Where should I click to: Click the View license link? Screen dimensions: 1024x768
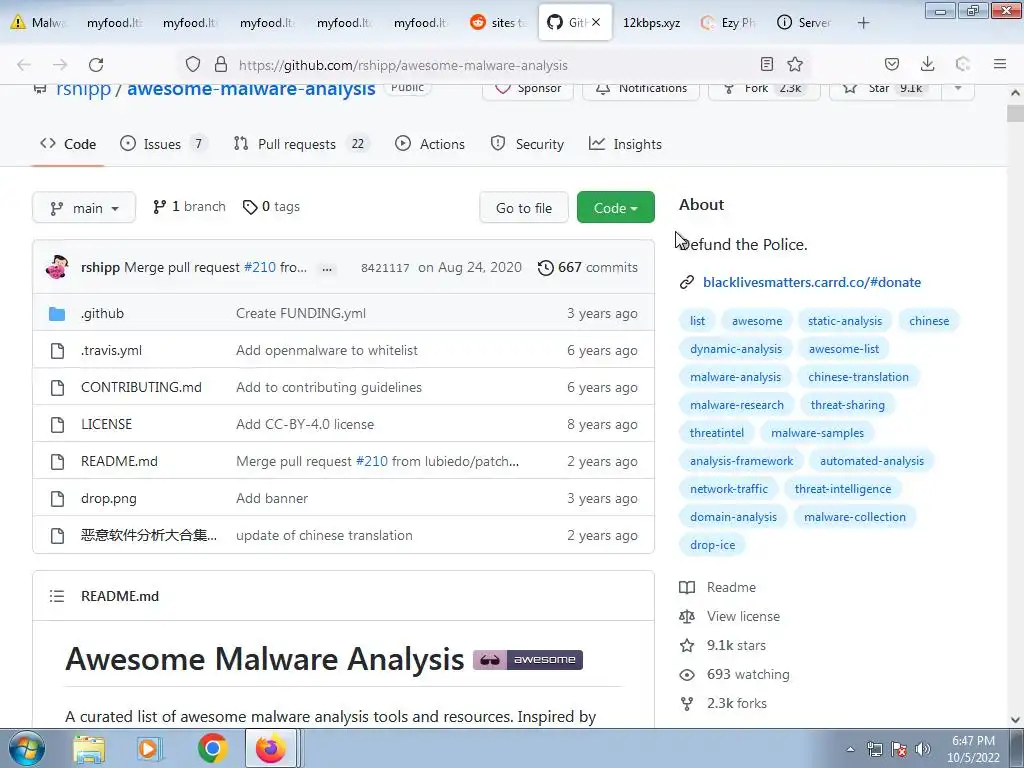coord(743,616)
